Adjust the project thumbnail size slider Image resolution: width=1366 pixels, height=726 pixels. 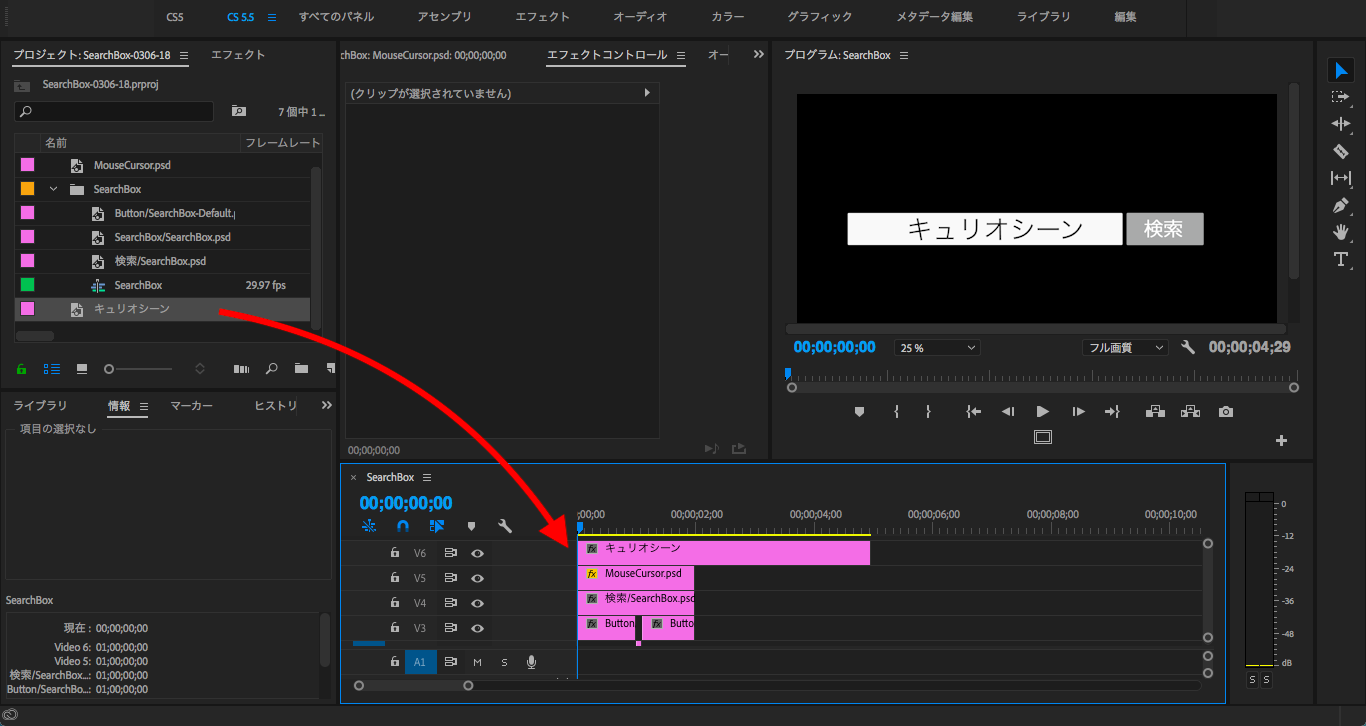(110, 369)
